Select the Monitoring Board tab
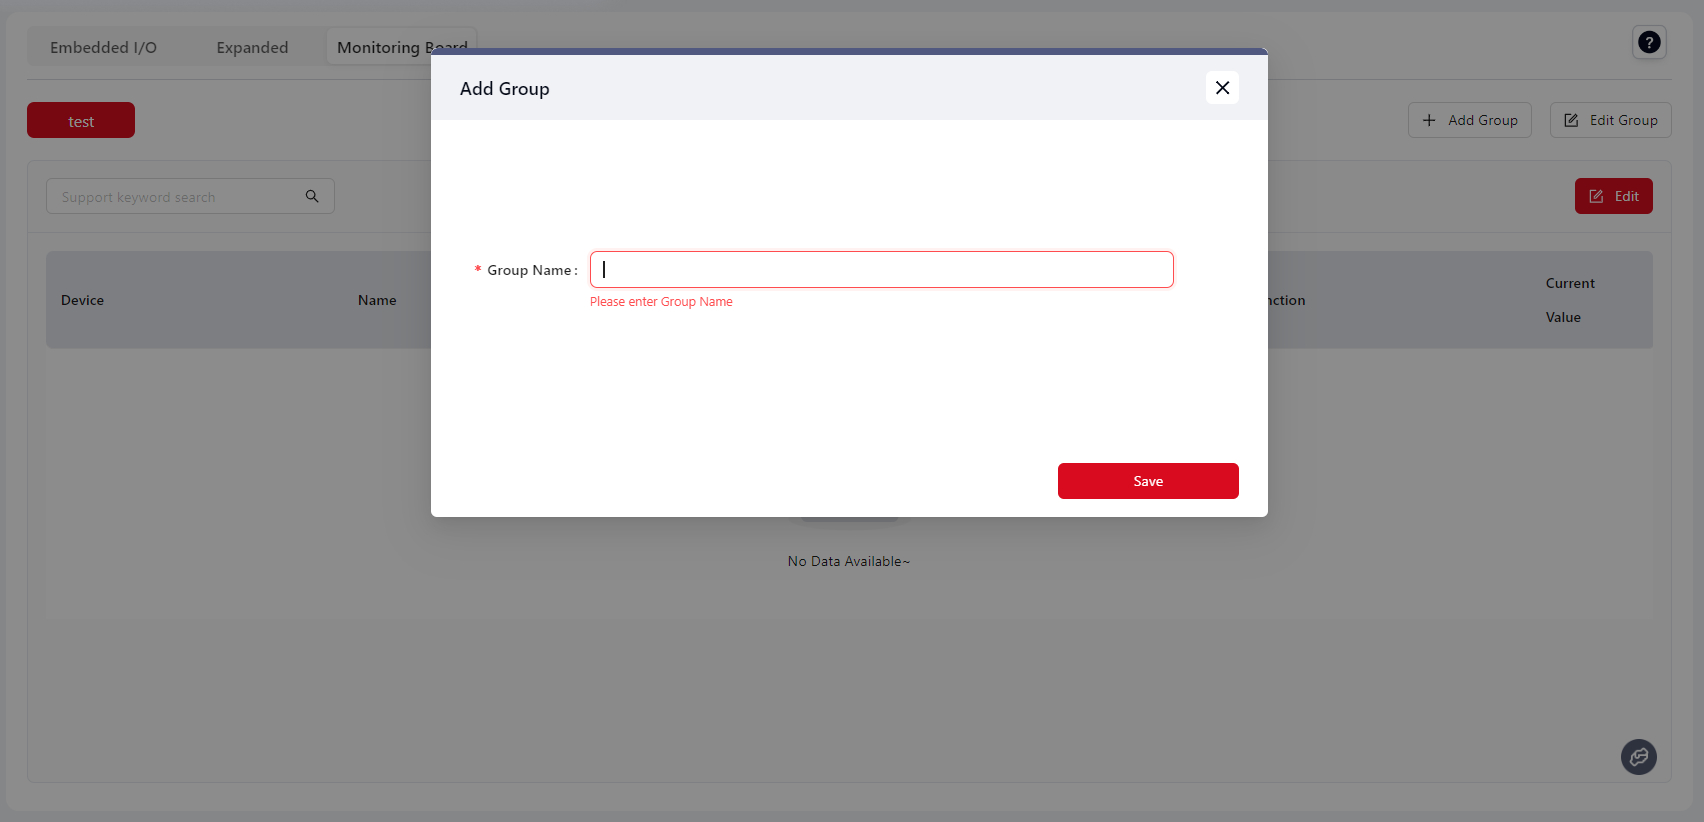This screenshot has height=822, width=1704. tap(380, 47)
